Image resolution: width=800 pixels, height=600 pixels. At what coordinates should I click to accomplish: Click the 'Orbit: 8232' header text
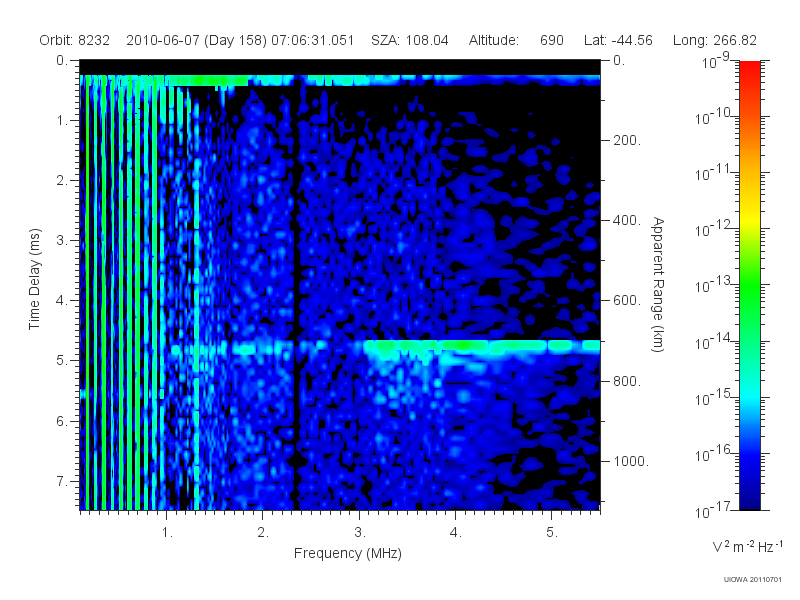74,40
